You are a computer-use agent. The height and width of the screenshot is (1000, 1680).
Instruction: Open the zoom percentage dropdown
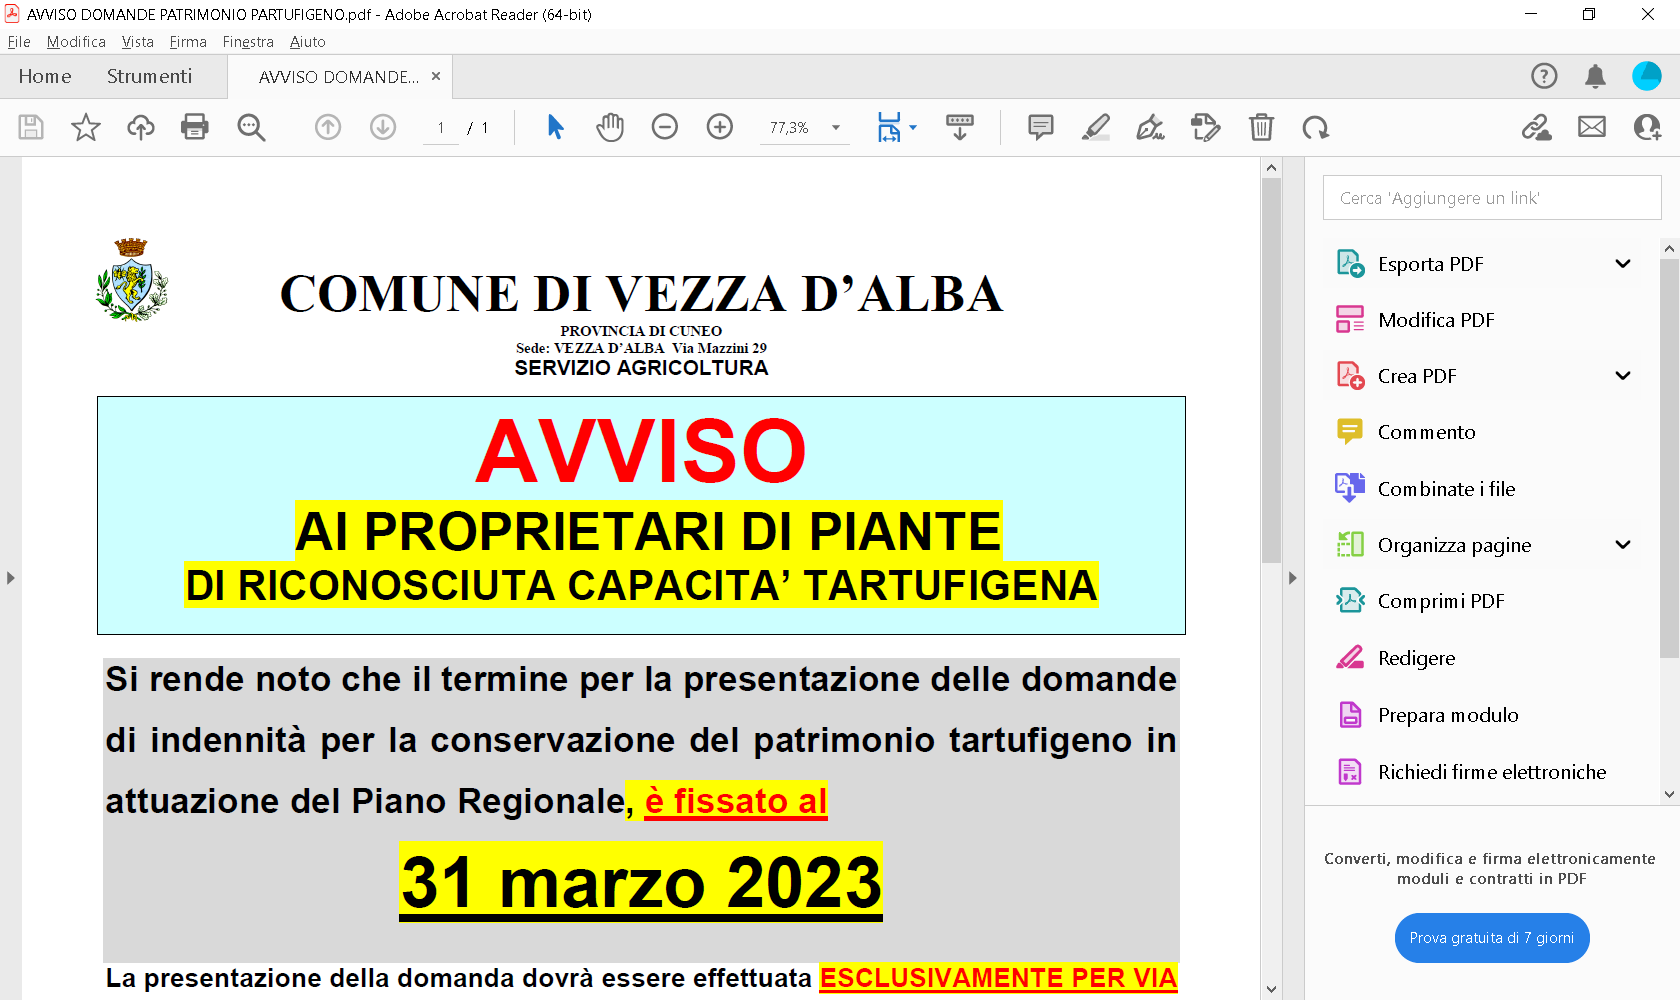pos(836,128)
